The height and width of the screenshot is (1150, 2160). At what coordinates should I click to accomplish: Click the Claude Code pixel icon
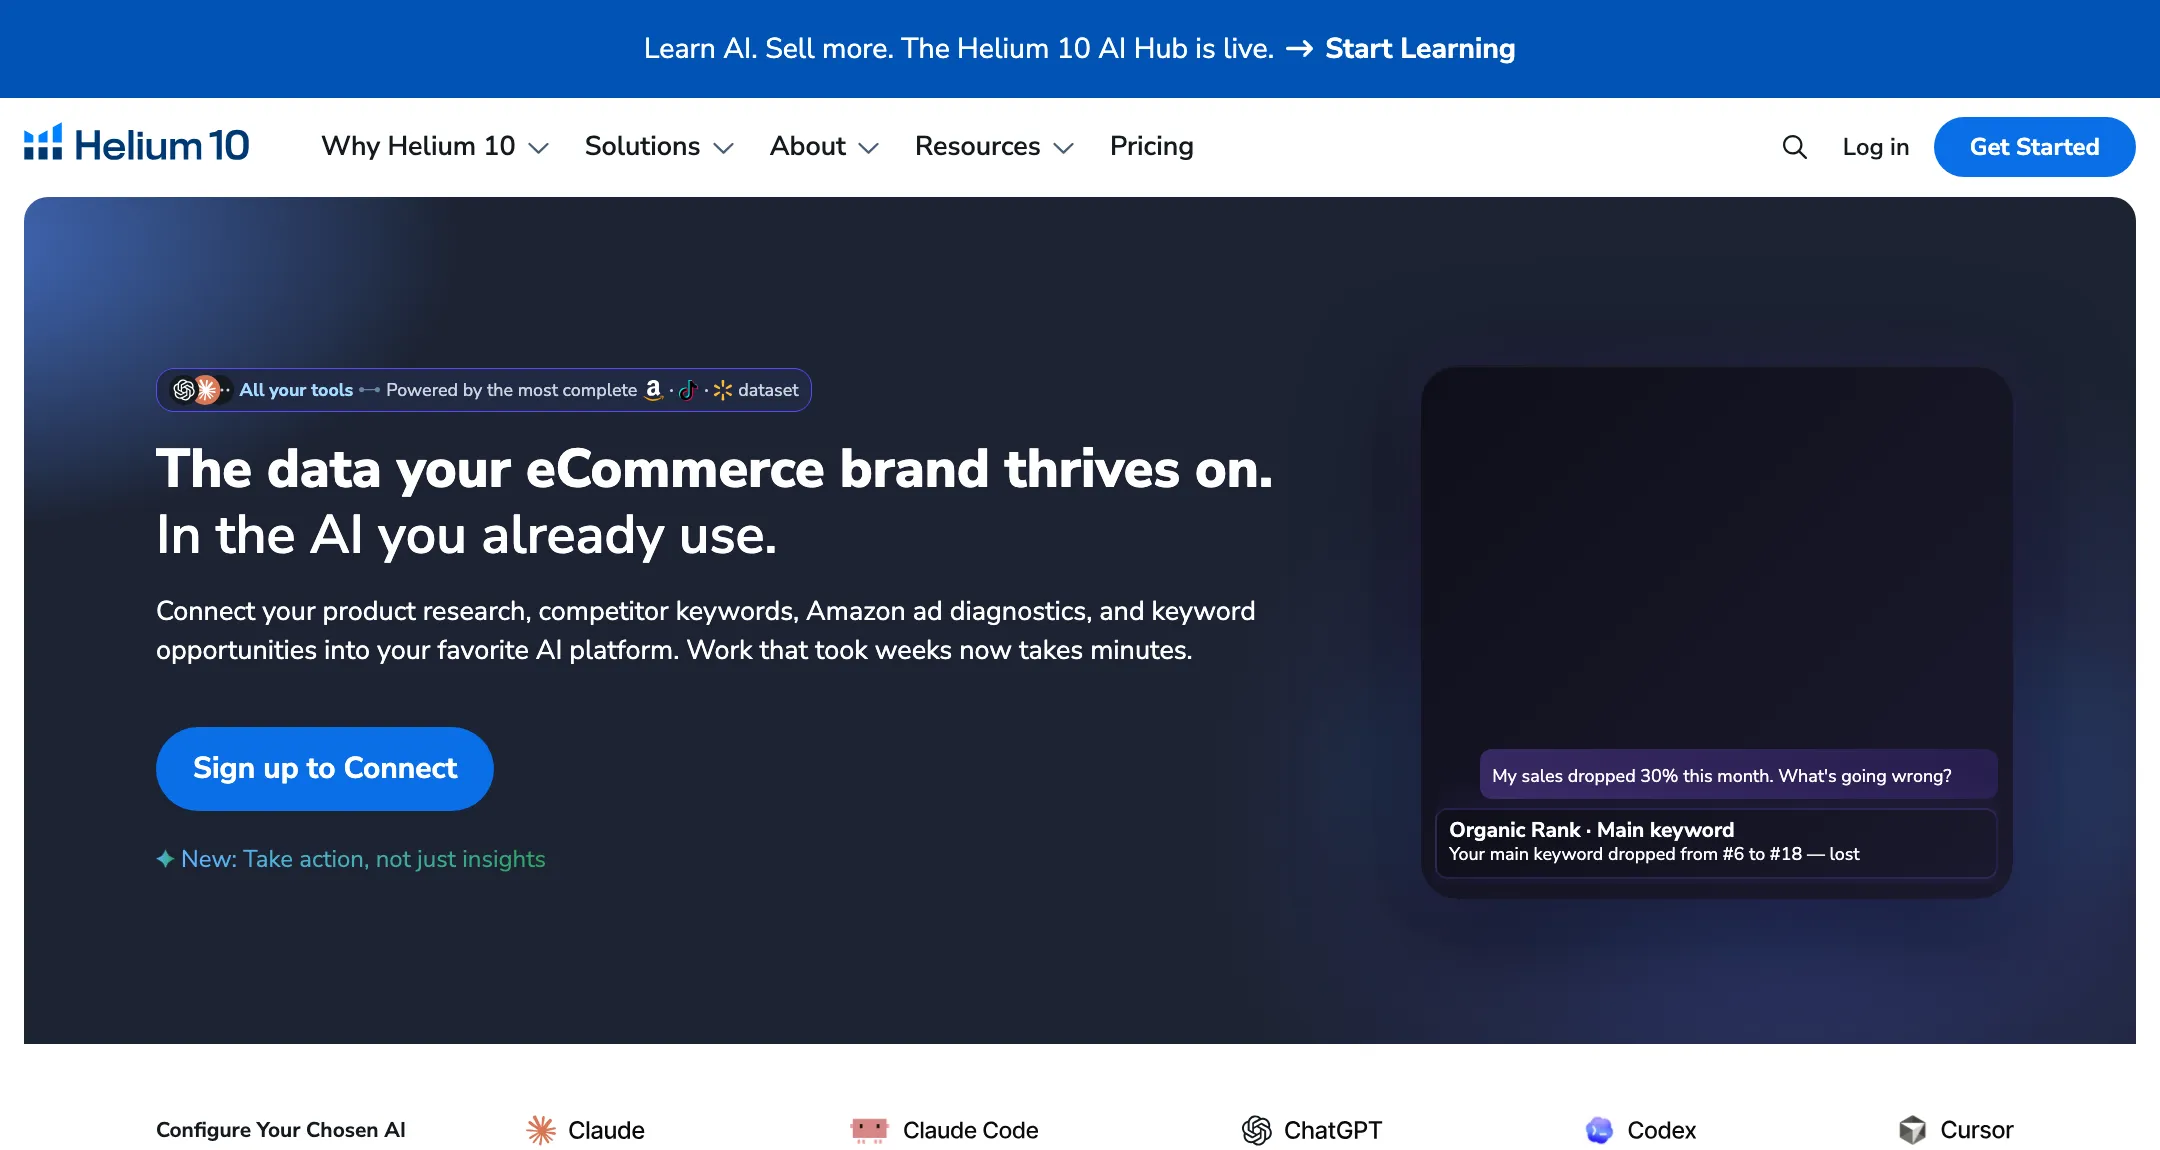(869, 1130)
